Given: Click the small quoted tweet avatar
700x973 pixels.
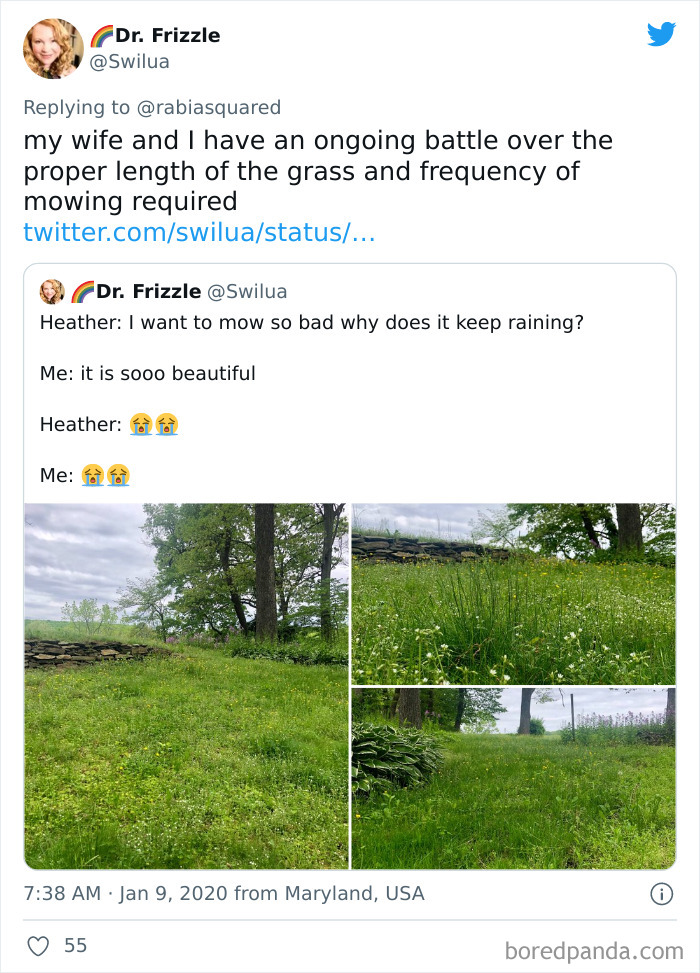Looking at the screenshot, I should pos(52,292).
